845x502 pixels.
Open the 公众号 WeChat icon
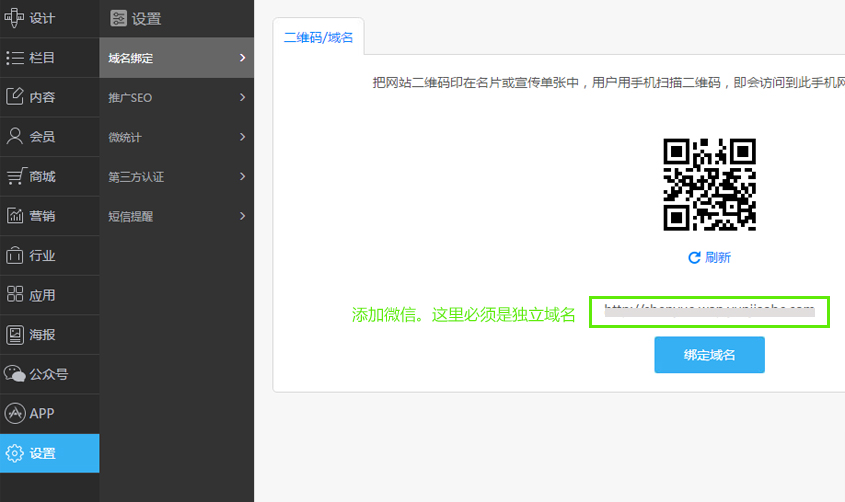(x=15, y=374)
